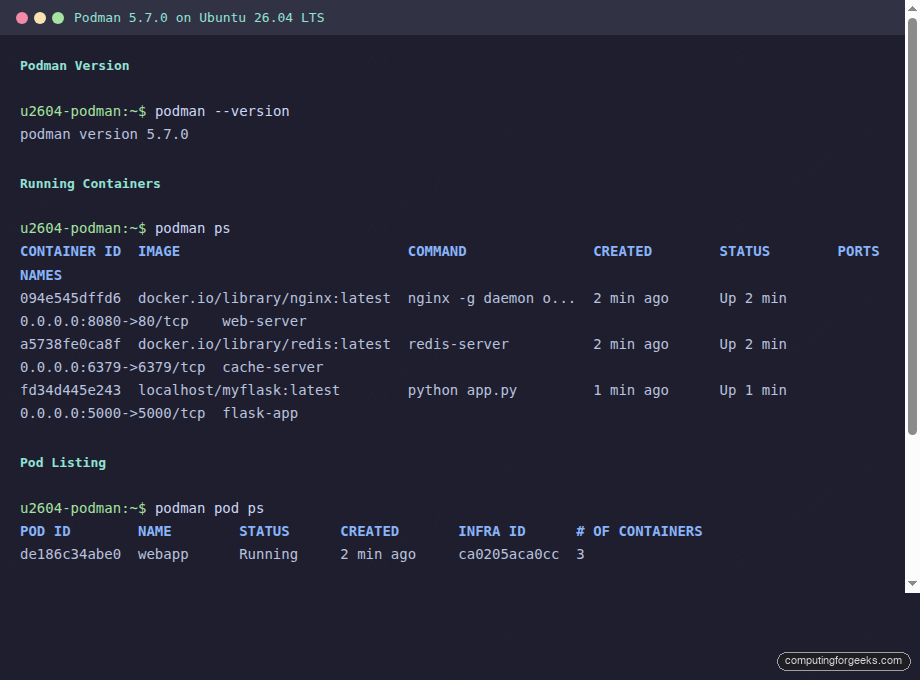
Task: Select the nginx image name entry
Action: [264, 298]
